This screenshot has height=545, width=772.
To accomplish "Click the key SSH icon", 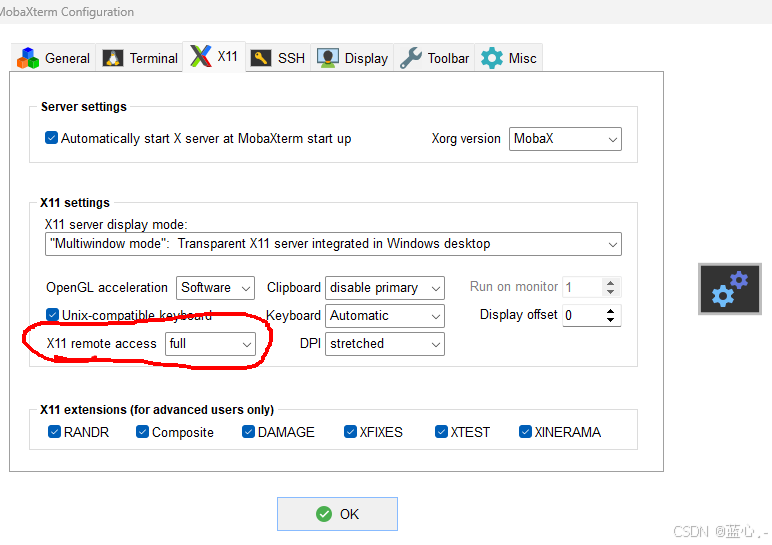I will 261,58.
